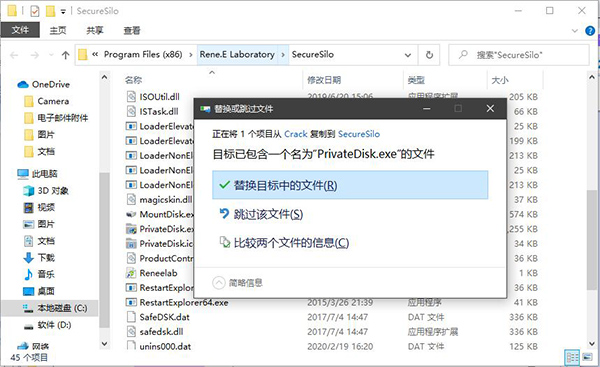The width and height of the screenshot is (600, 367).
Task: Select MountDisk executable icon
Action: coord(131,214)
